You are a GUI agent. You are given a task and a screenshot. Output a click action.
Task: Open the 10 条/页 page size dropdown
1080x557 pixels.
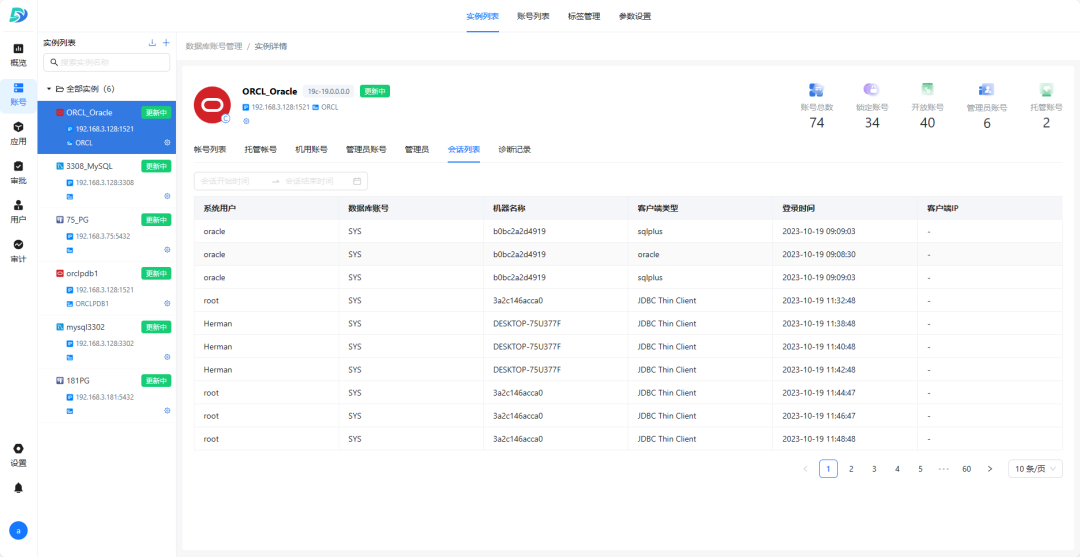[x=1035, y=469]
